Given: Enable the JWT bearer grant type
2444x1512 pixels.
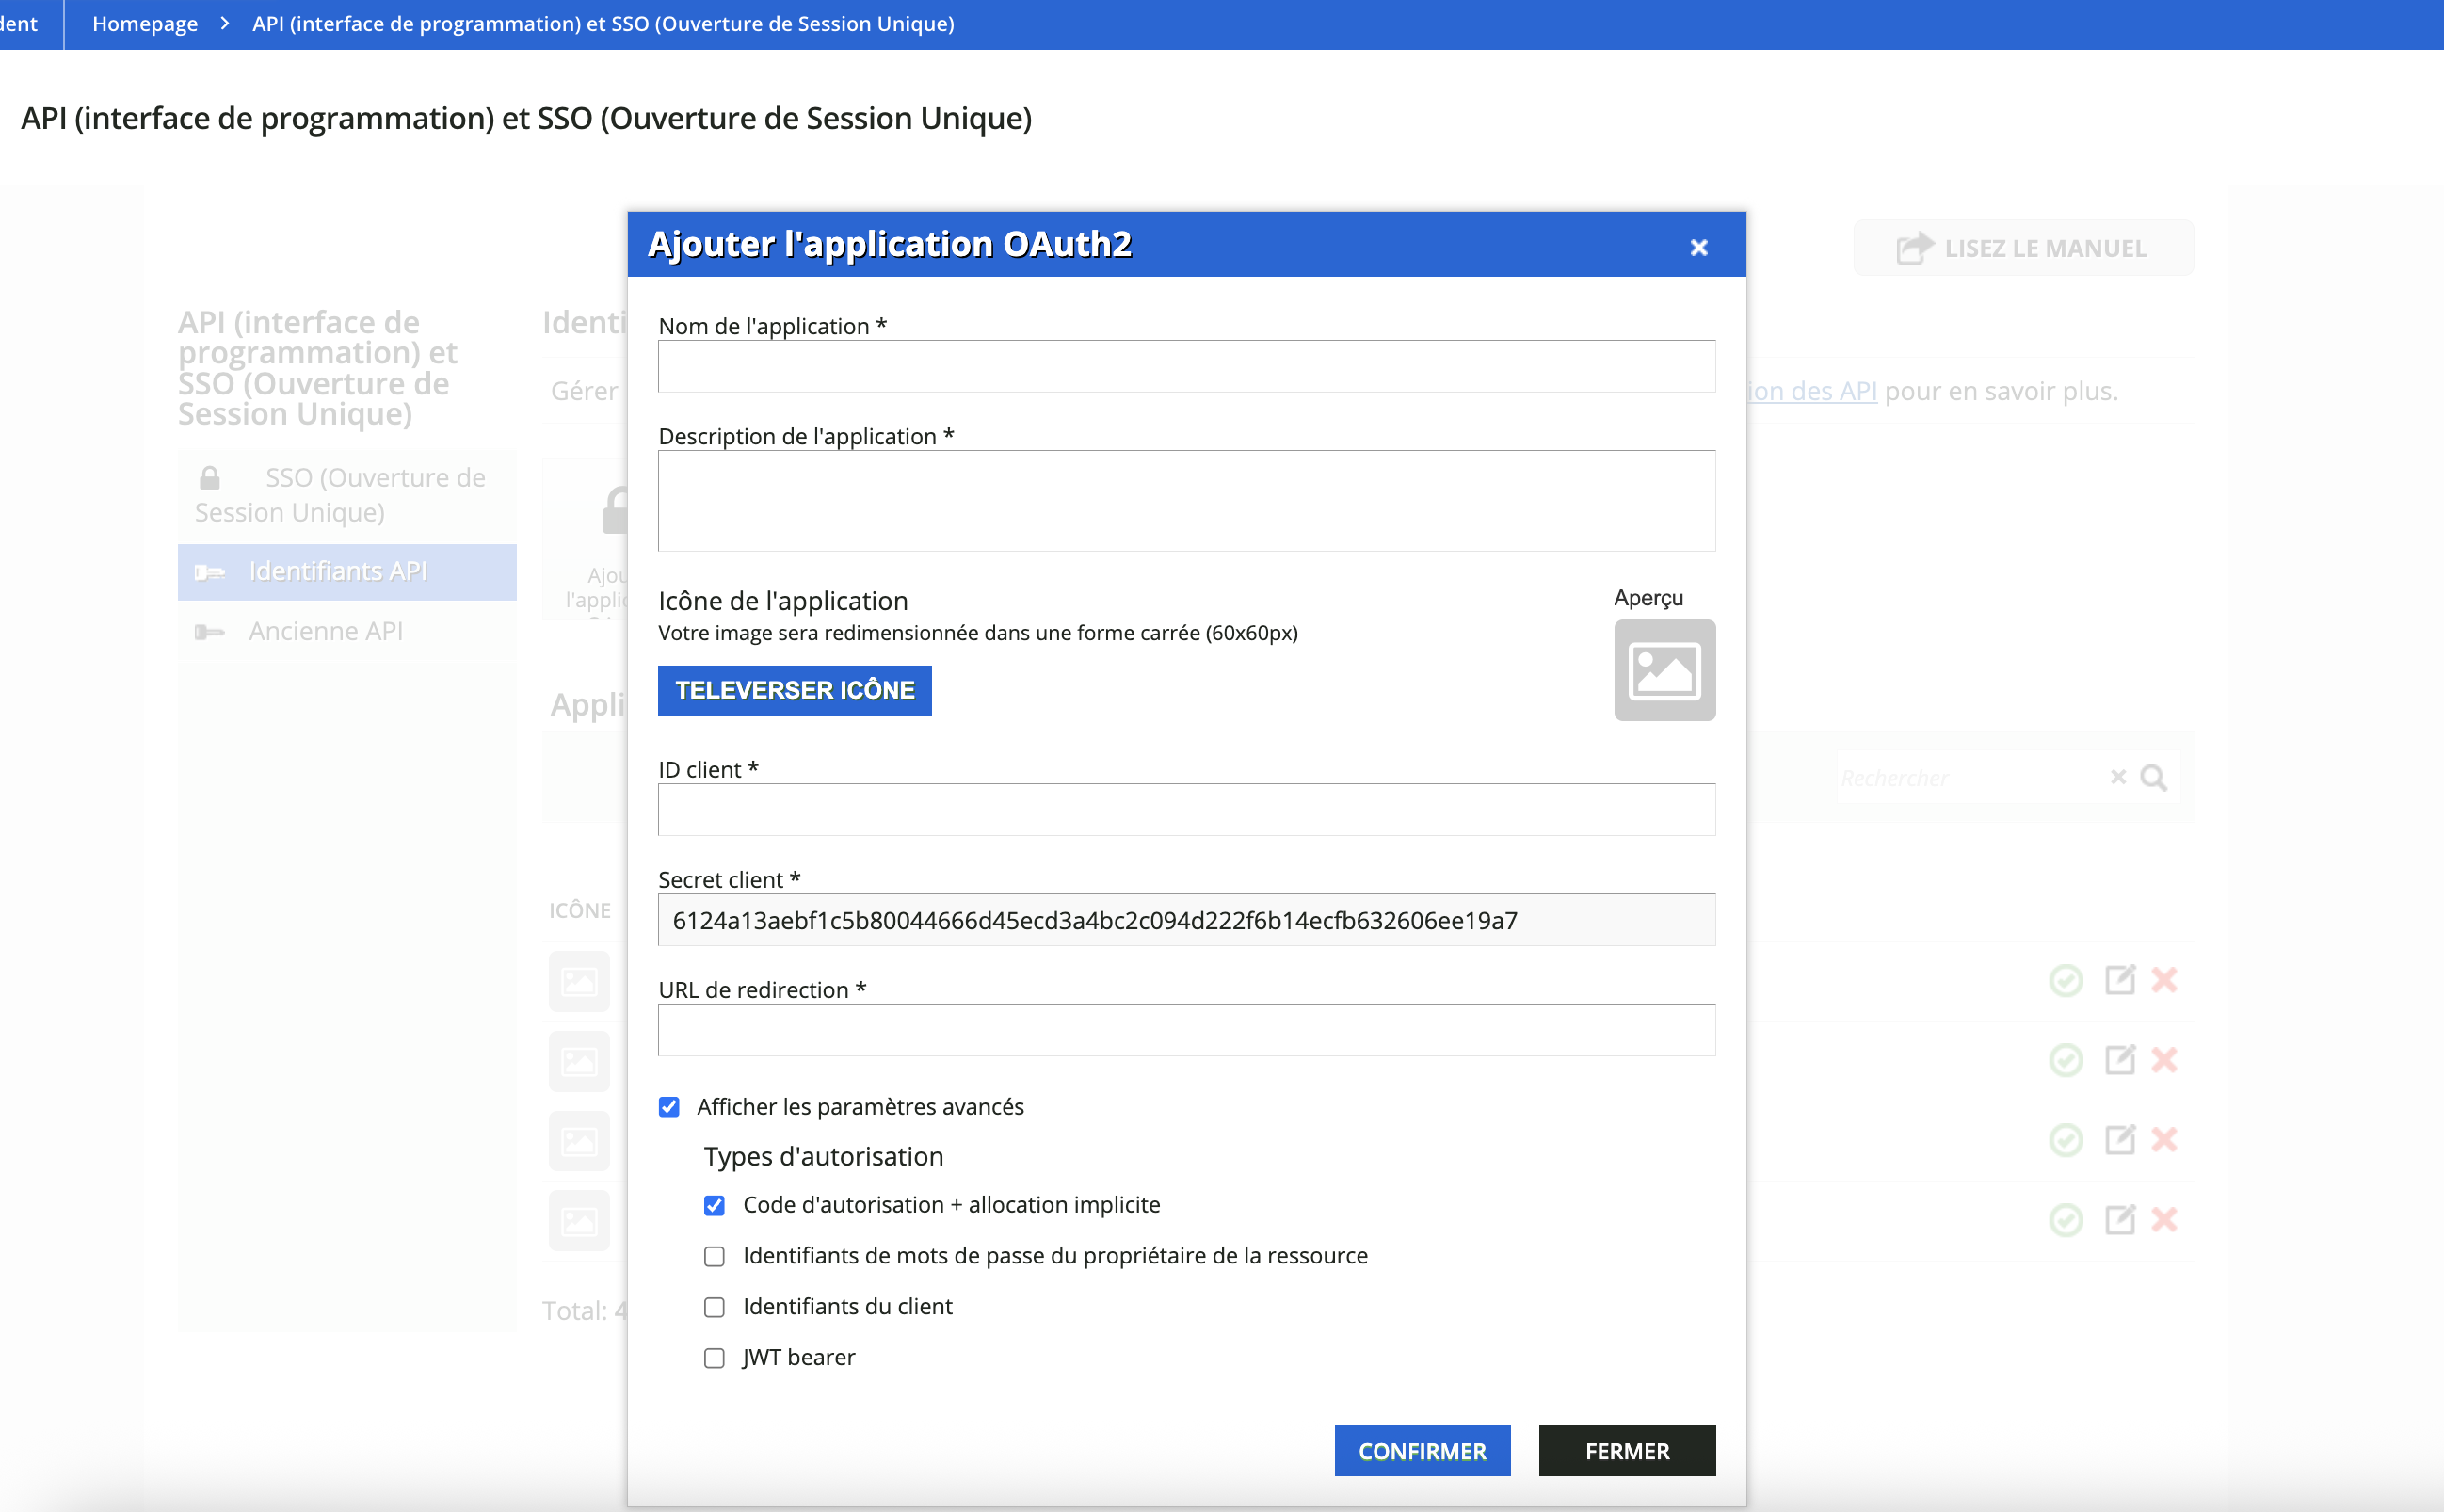Looking at the screenshot, I should click(714, 1358).
